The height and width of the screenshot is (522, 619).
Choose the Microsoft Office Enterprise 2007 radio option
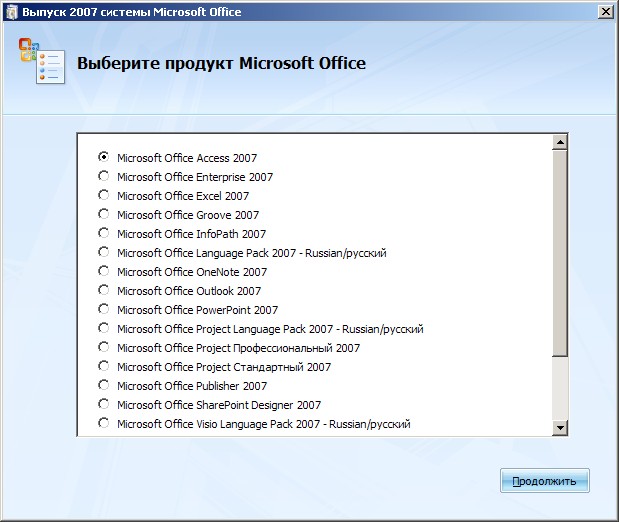click(x=103, y=176)
